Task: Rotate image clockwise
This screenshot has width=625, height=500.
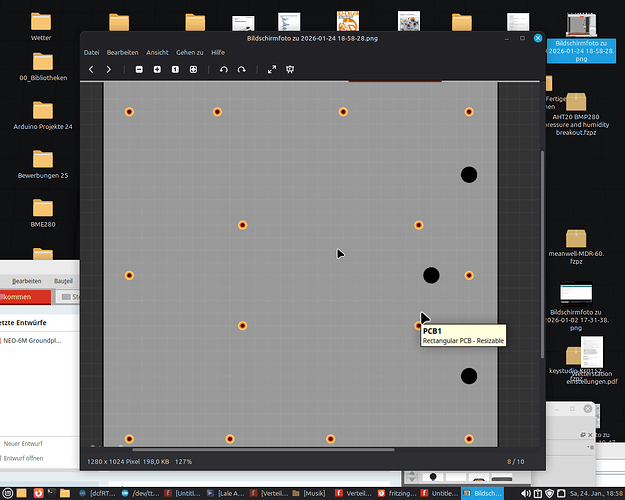Action: coord(241,69)
